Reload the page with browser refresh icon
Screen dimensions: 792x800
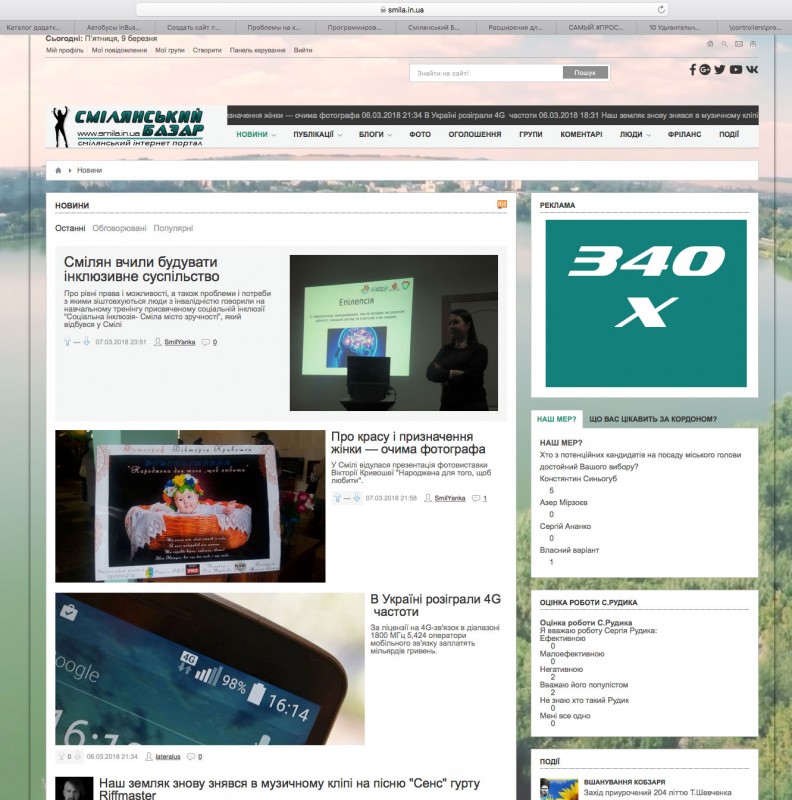661,10
